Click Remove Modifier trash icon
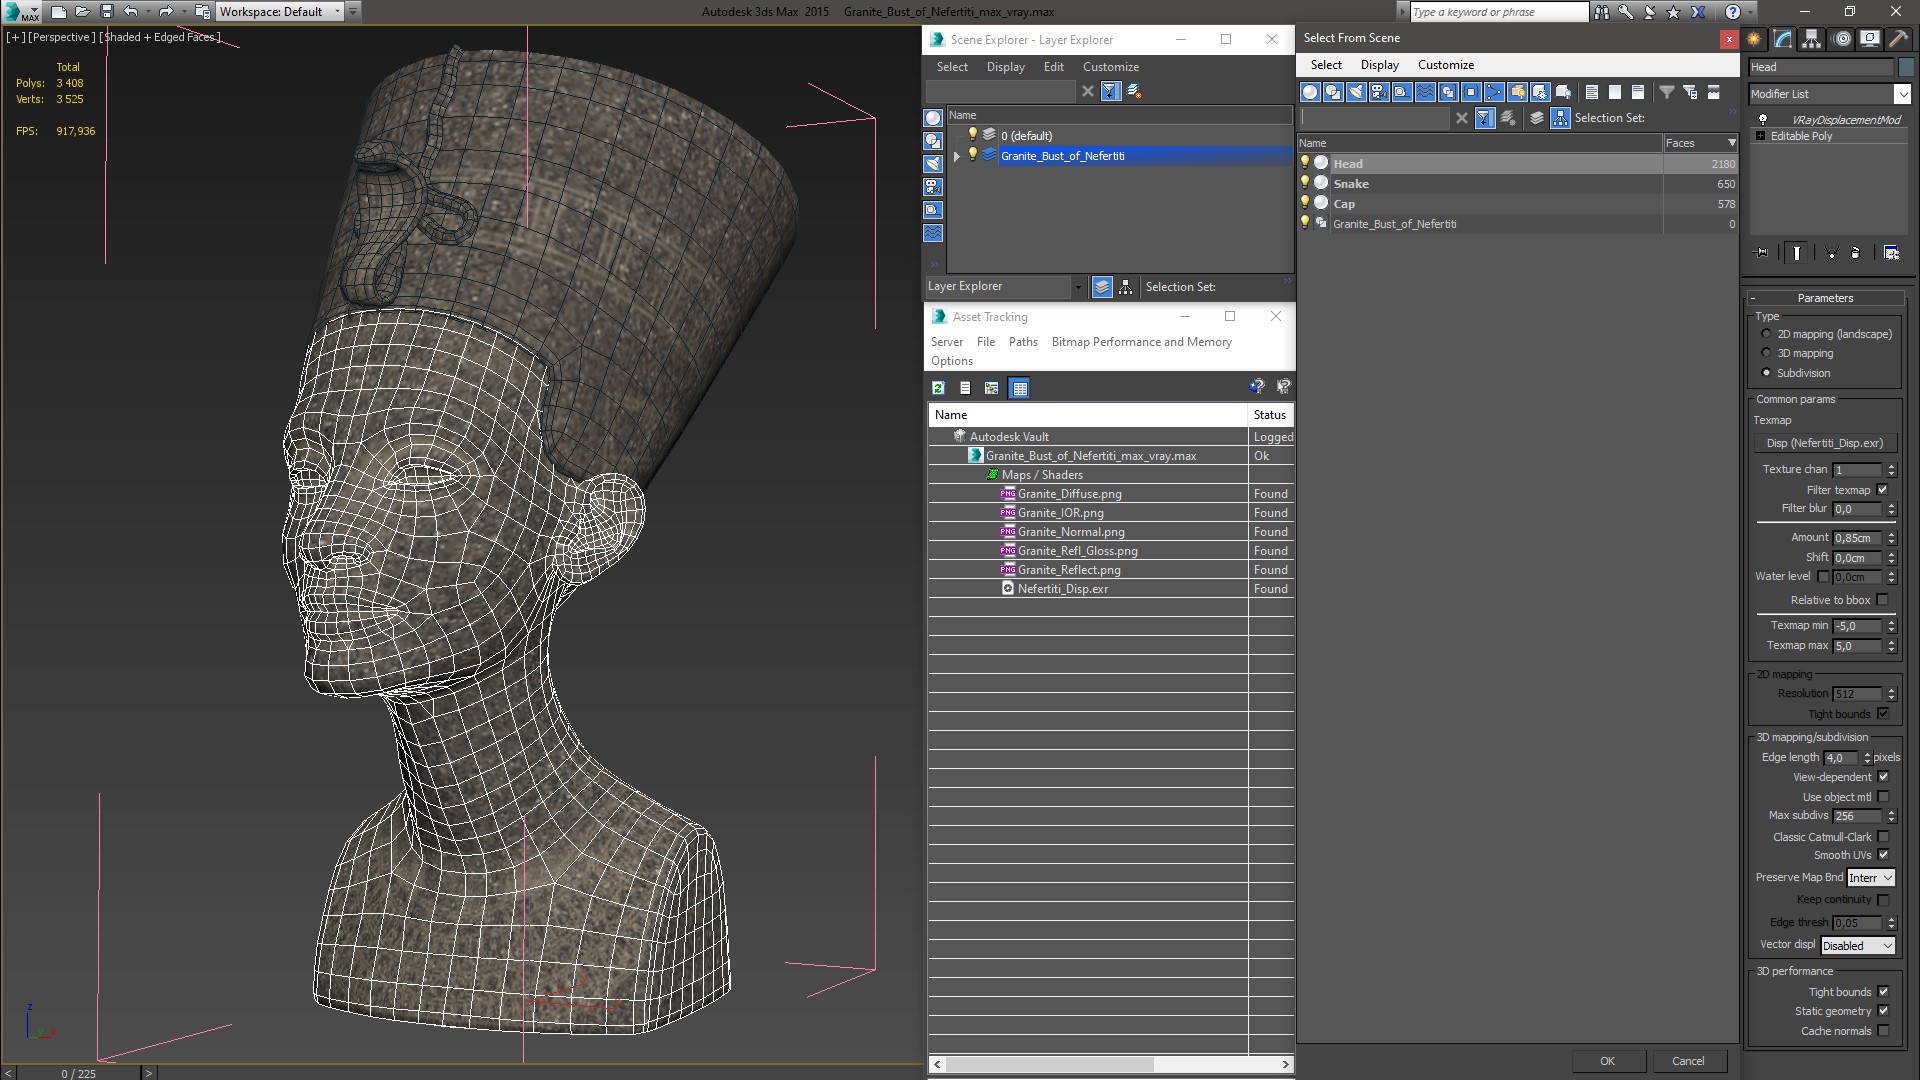This screenshot has width=1920, height=1080. 1856,253
